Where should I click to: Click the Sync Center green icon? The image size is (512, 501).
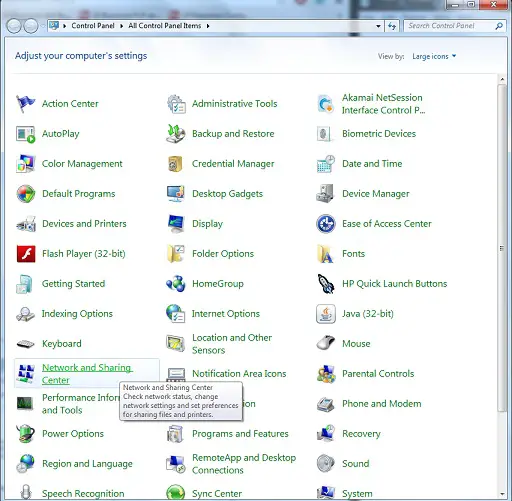[x=176, y=493]
